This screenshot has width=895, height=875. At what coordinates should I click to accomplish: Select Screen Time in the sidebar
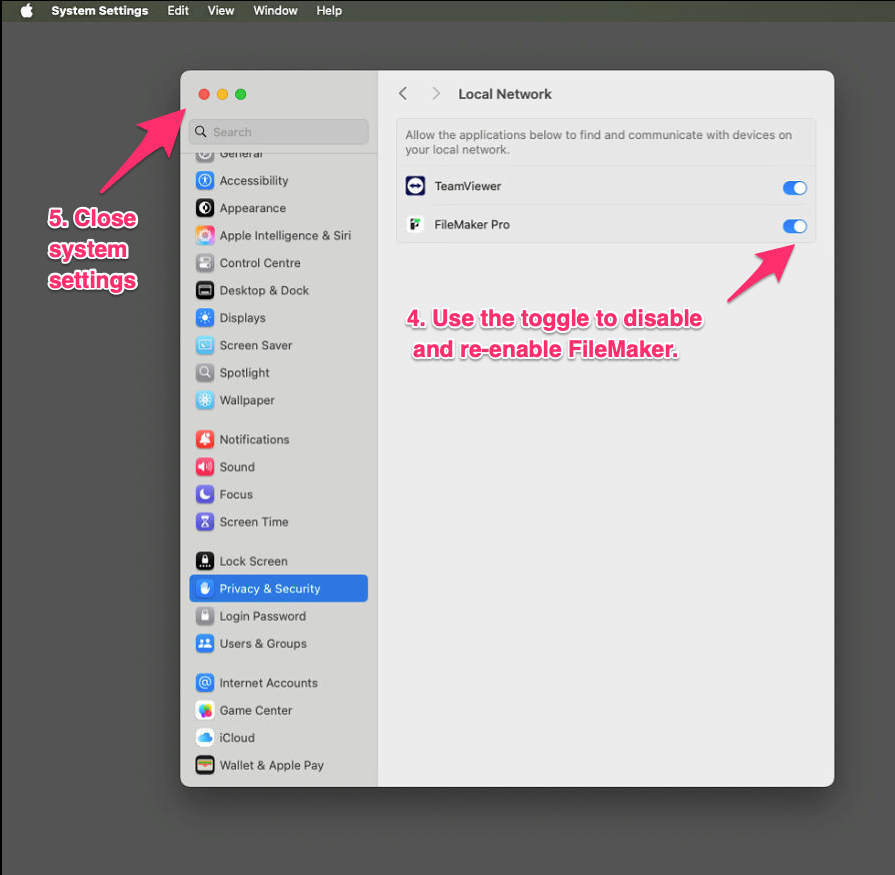[x=279, y=521]
